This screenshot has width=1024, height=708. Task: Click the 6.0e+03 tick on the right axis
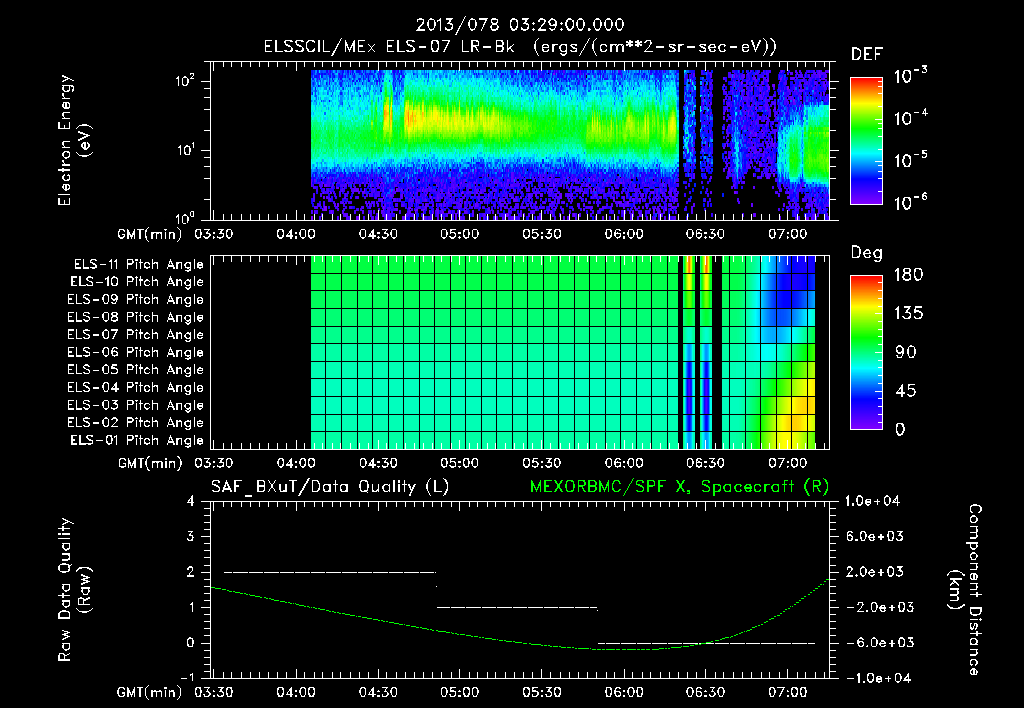pos(876,537)
